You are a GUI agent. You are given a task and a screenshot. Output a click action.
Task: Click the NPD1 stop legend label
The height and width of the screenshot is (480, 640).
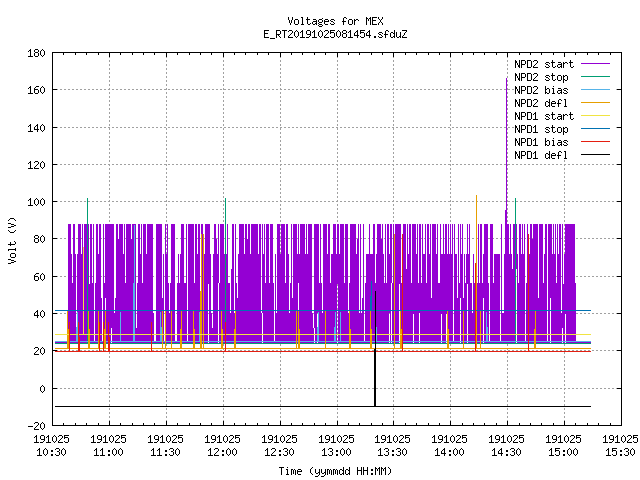click(541, 129)
